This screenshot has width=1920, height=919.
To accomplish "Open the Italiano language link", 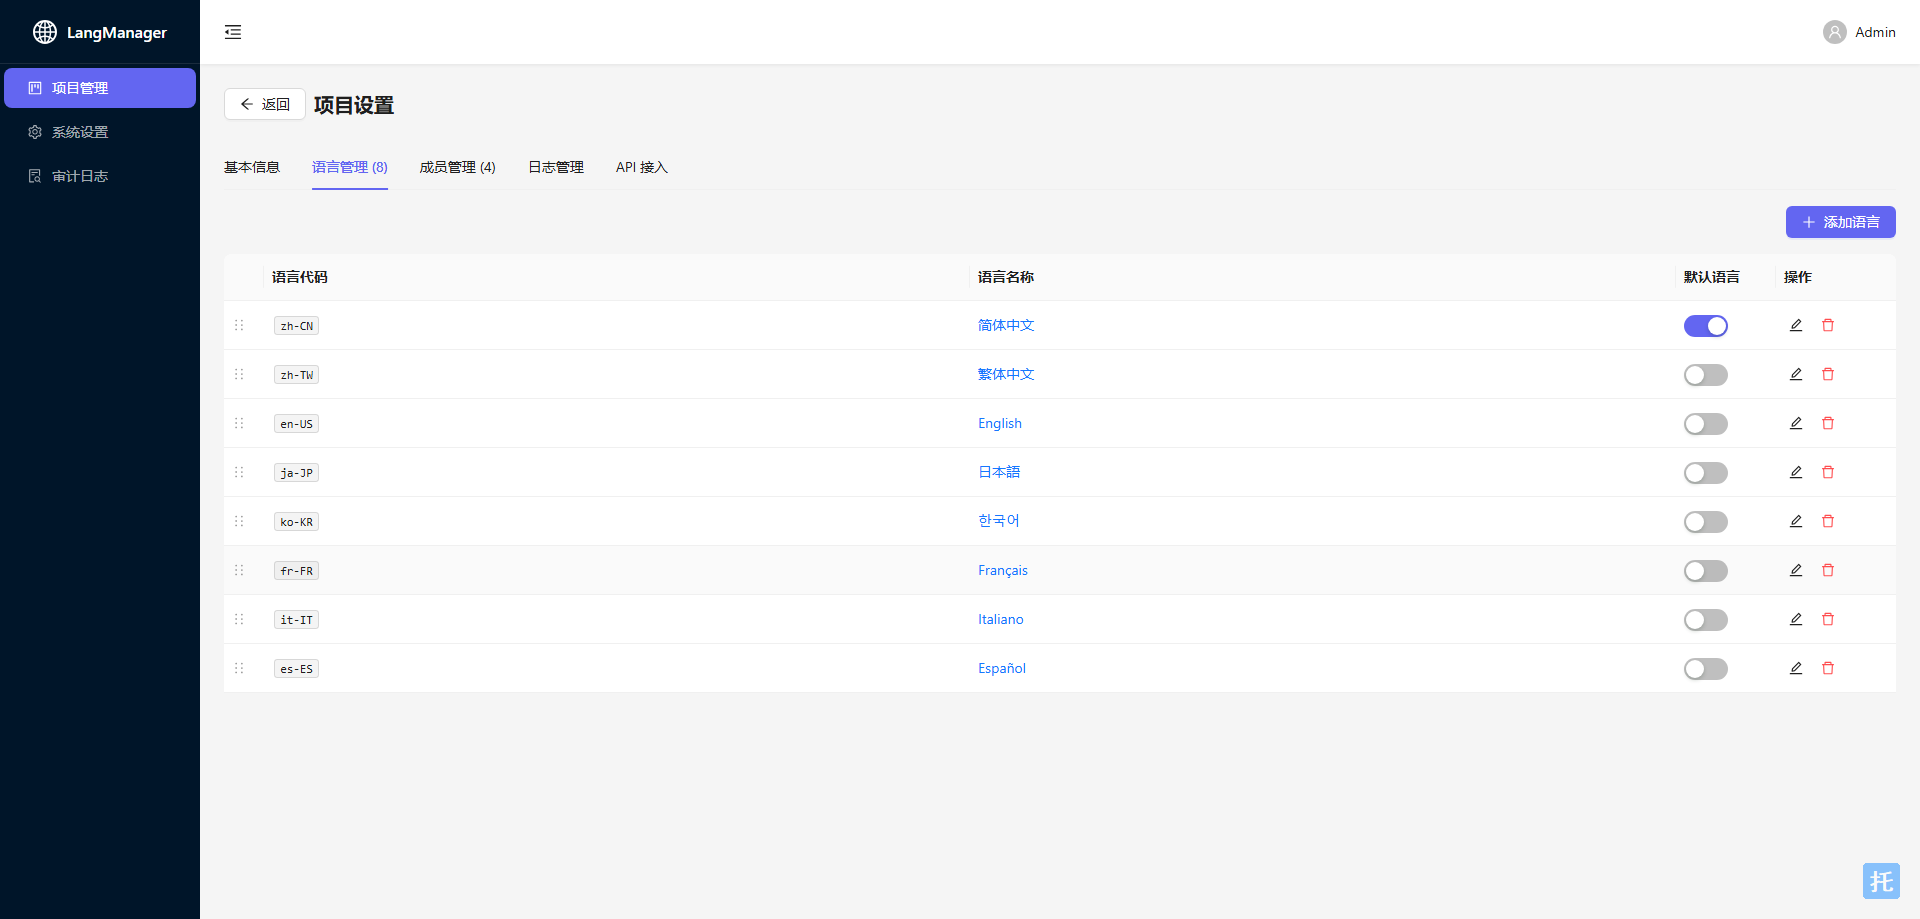I will coord(1001,619).
